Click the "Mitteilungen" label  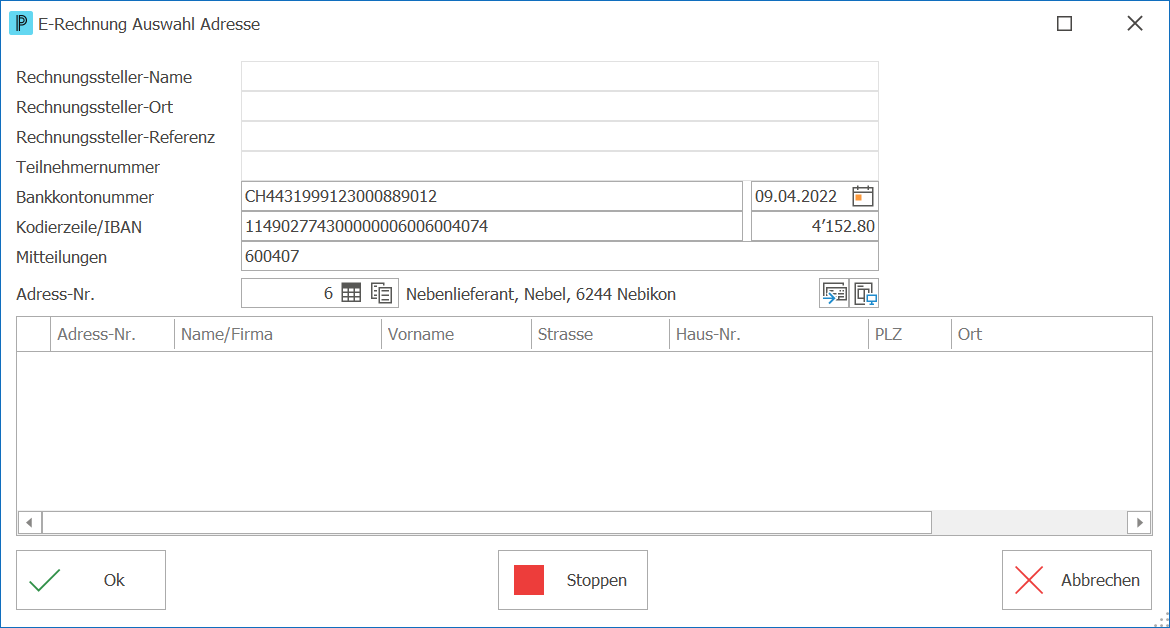click(x=62, y=257)
